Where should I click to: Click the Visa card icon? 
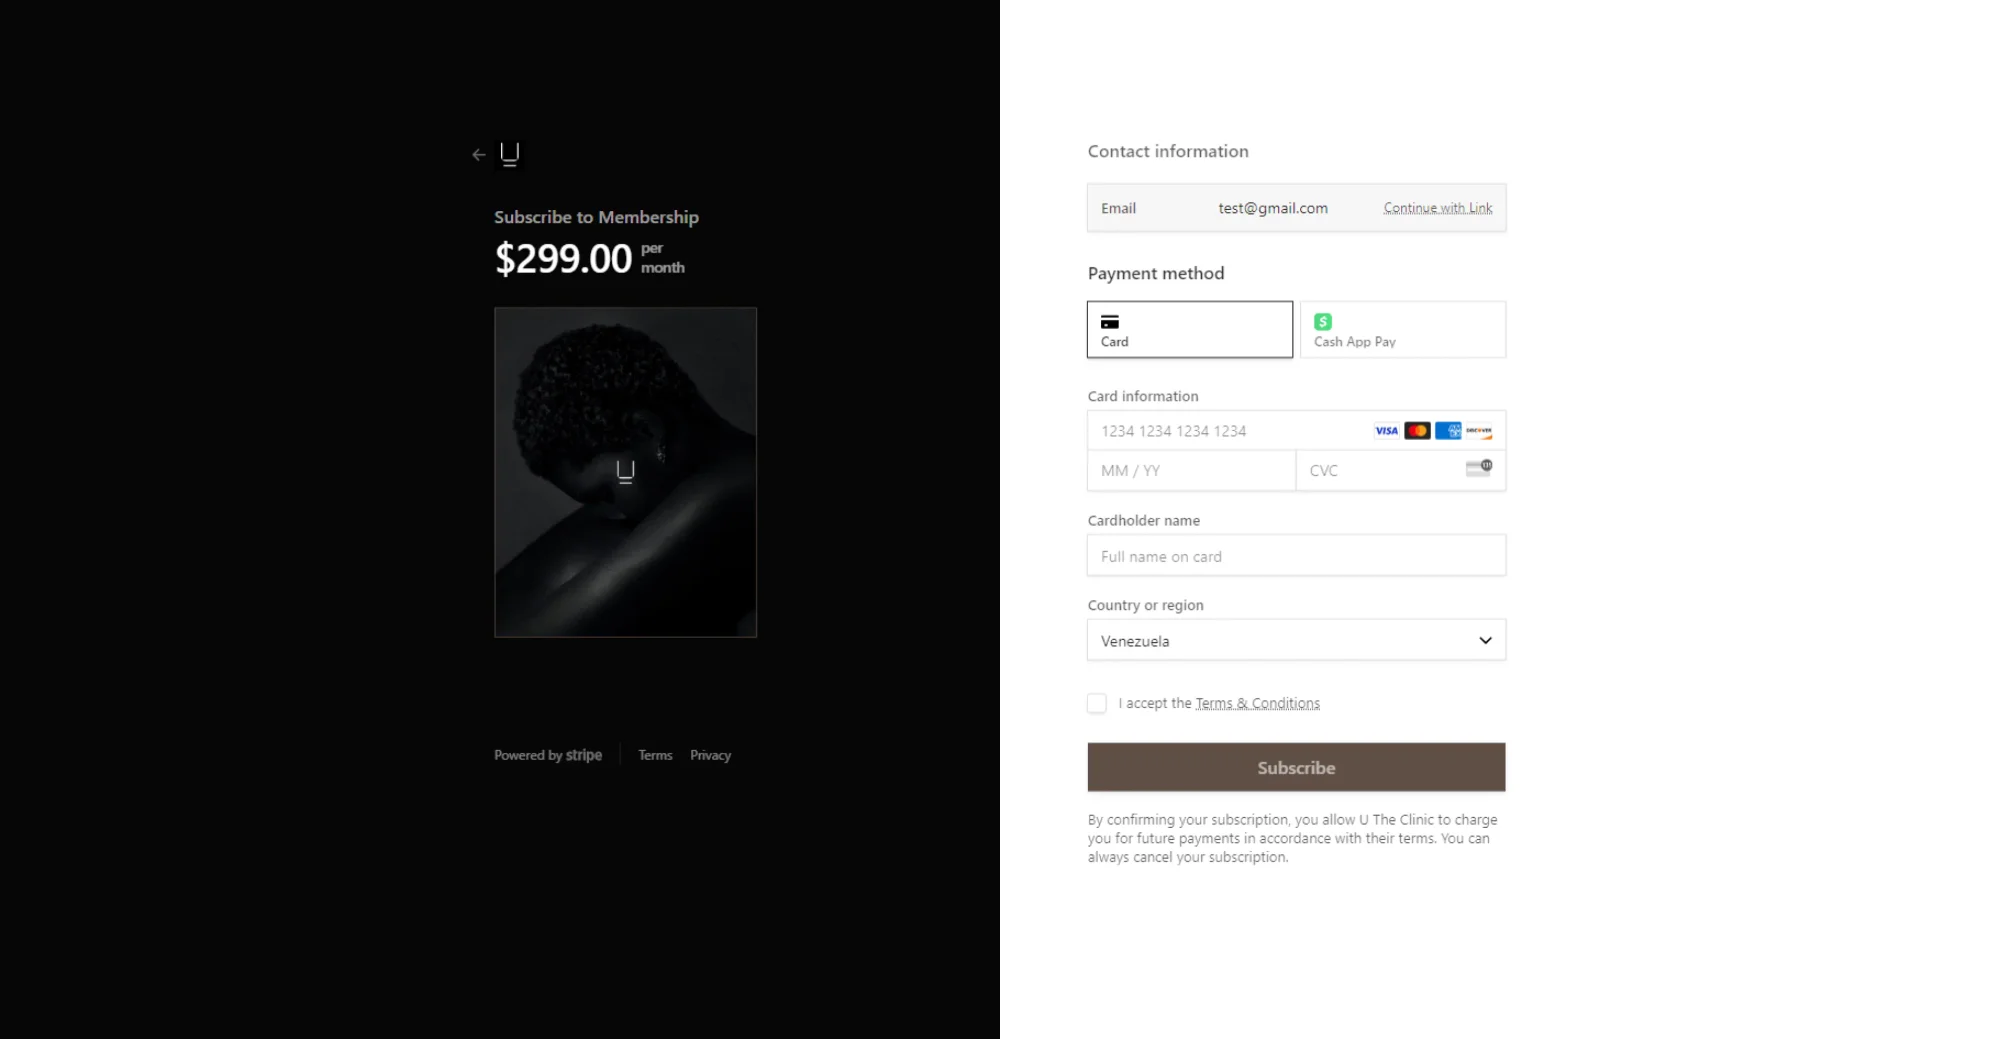coord(1386,431)
